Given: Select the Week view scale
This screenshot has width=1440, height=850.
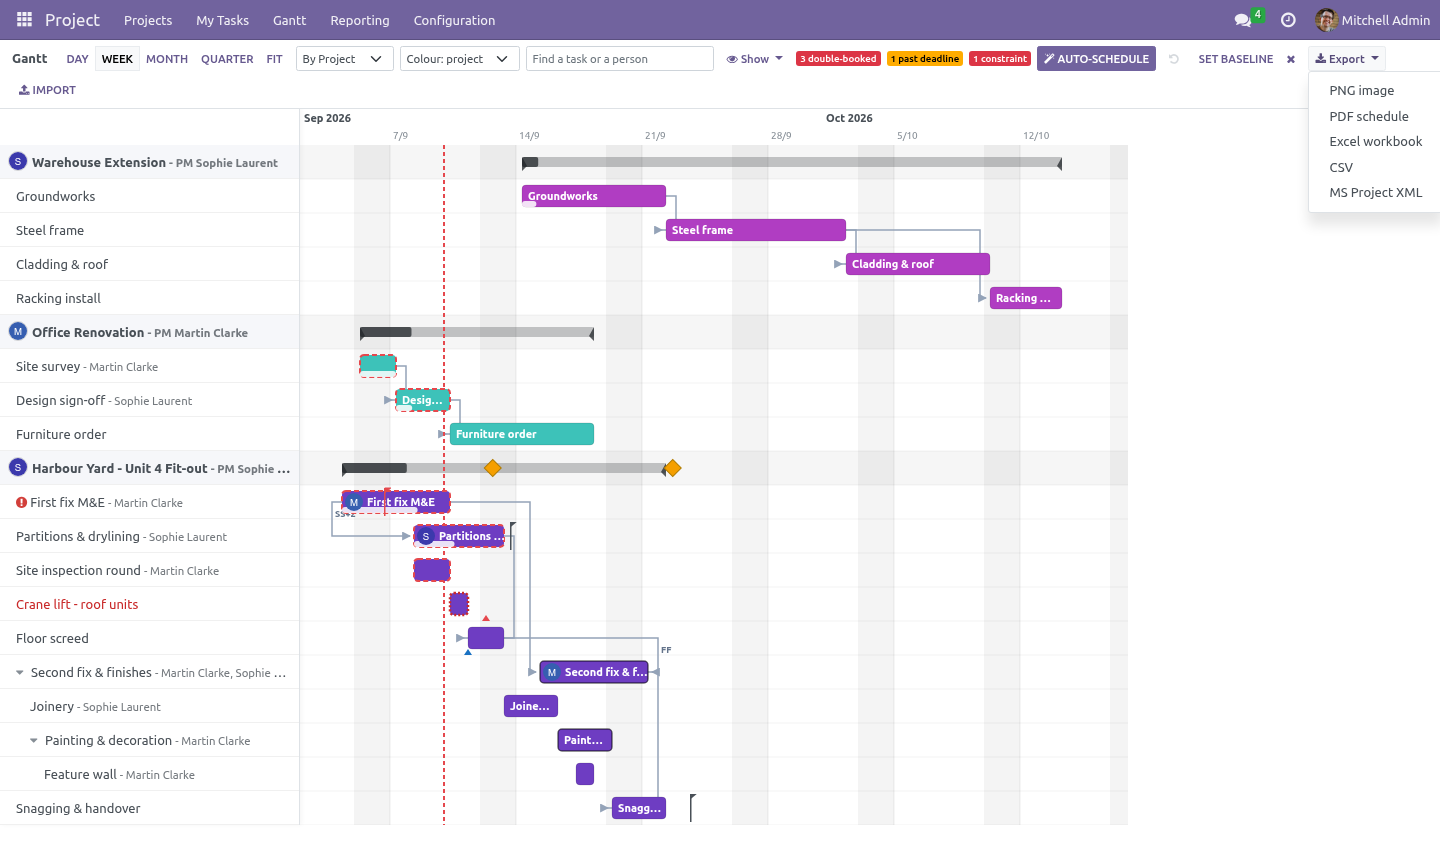Looking at the screenshot, I should (x=117, y=59).
